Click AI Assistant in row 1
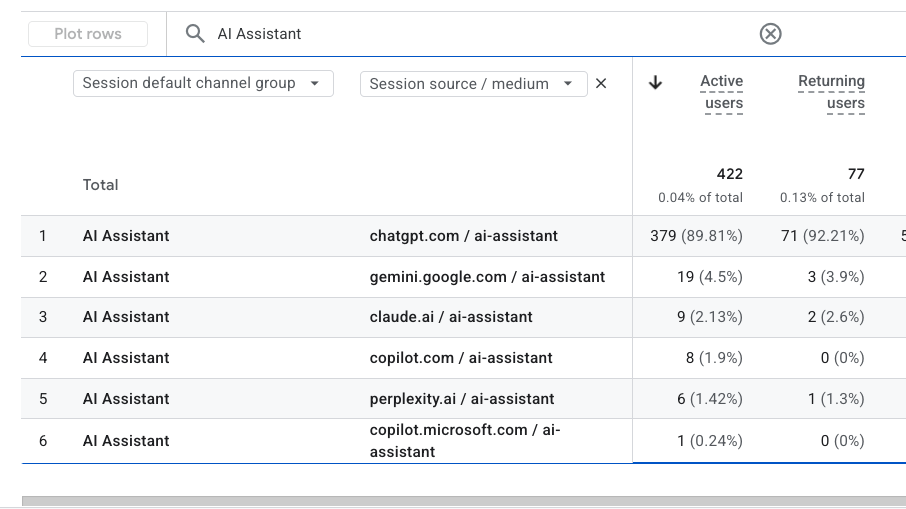This screenshot has height=509, width=906. [126, 236]
